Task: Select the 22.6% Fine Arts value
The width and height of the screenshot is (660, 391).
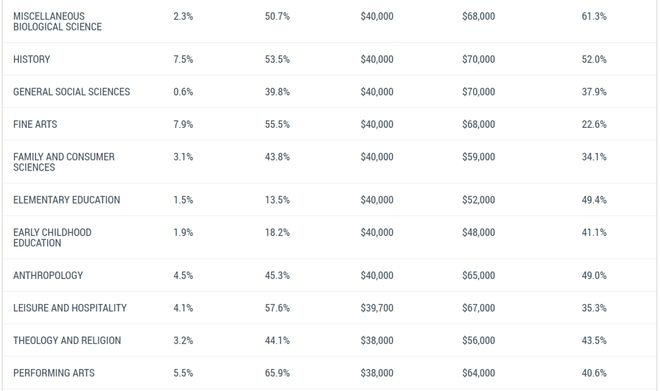Action: point(594,124)
